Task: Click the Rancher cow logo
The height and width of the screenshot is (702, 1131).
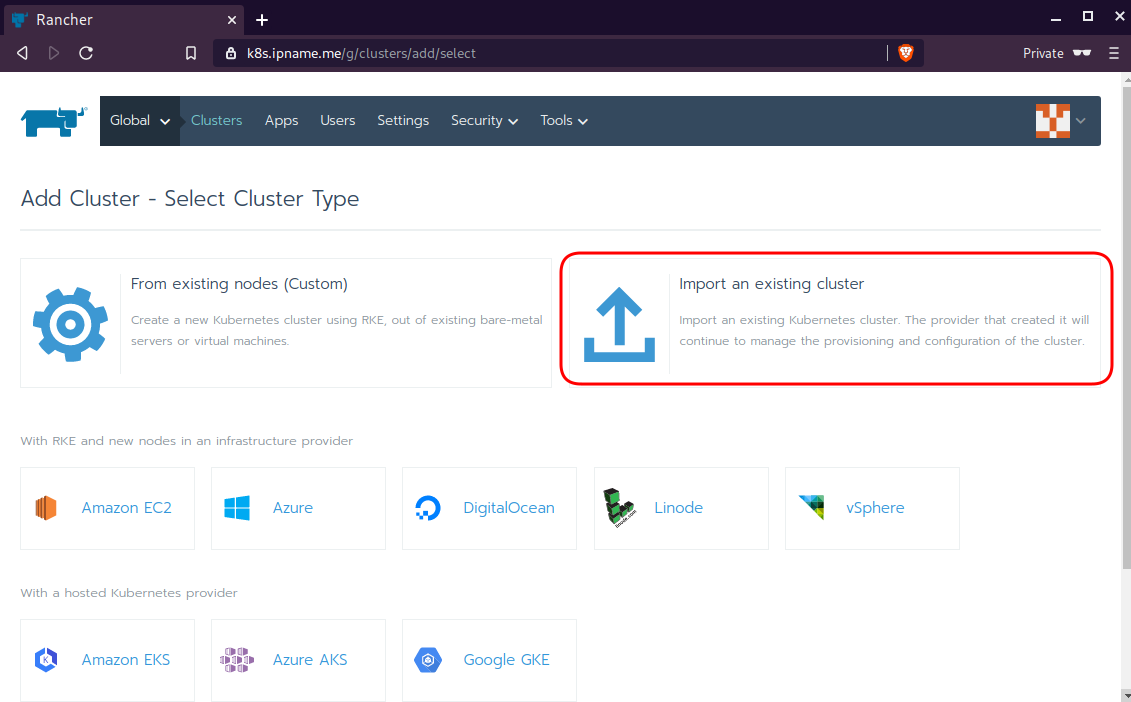Action: click(53, 121)
